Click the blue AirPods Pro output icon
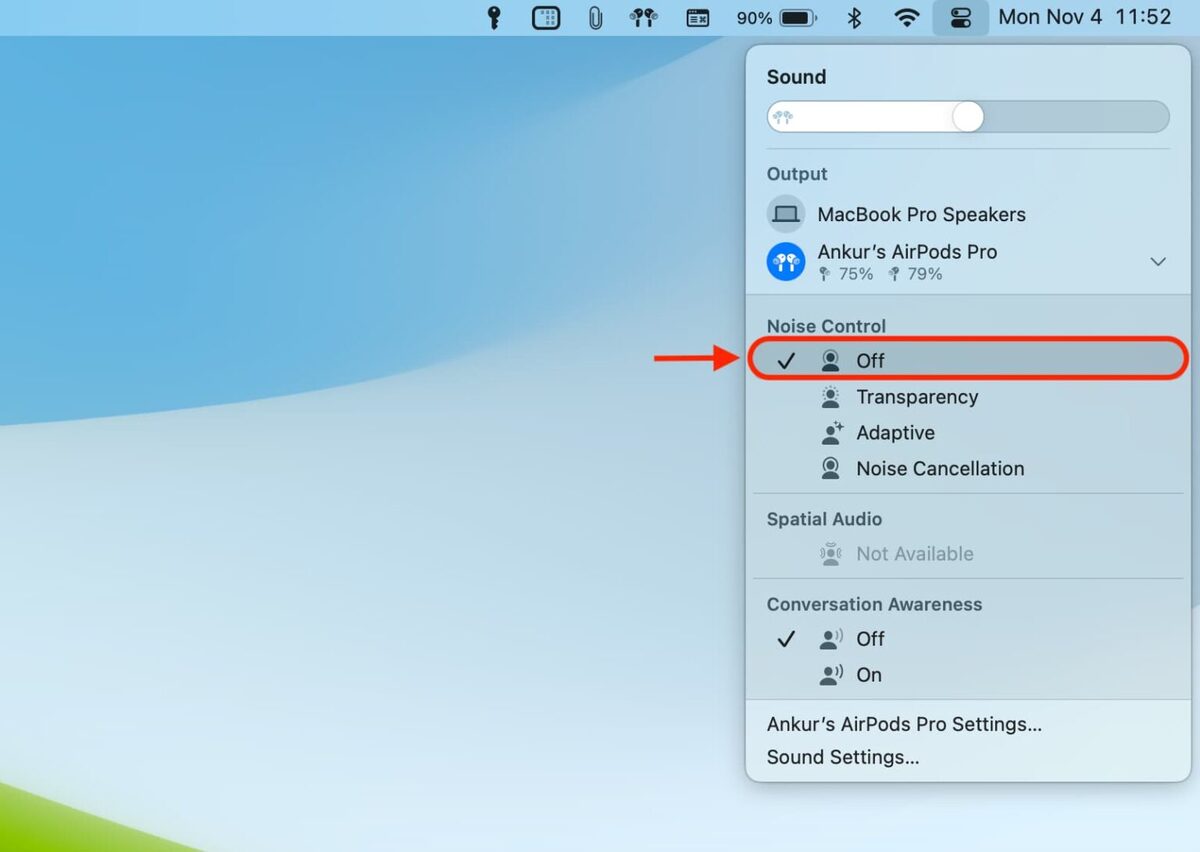Viewport: 1200px width, 852px height. click(x=786, y=262)
